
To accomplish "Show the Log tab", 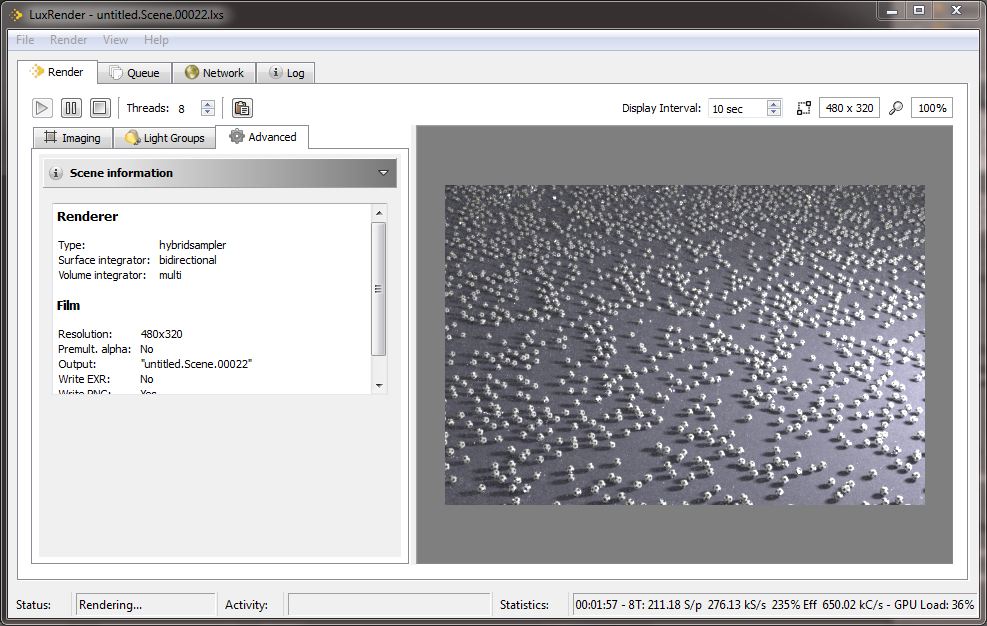I will (x=286, y=73).
